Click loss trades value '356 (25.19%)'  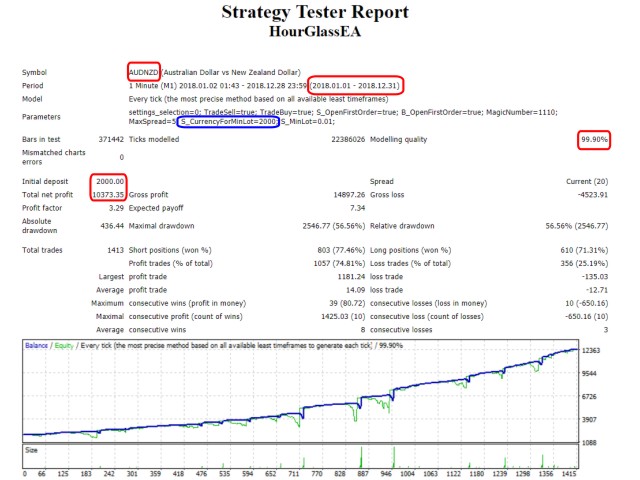pos(584,264)
